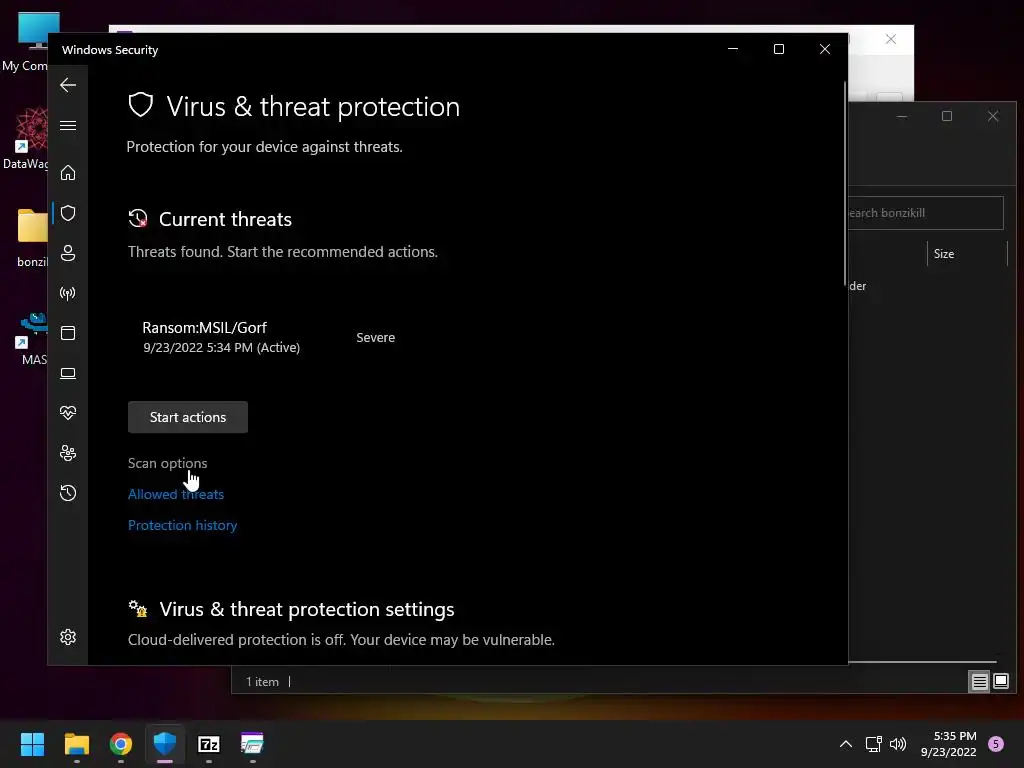Click the Start actions button
This screenshot has height=768, width=1024.
tap(188, 417)
